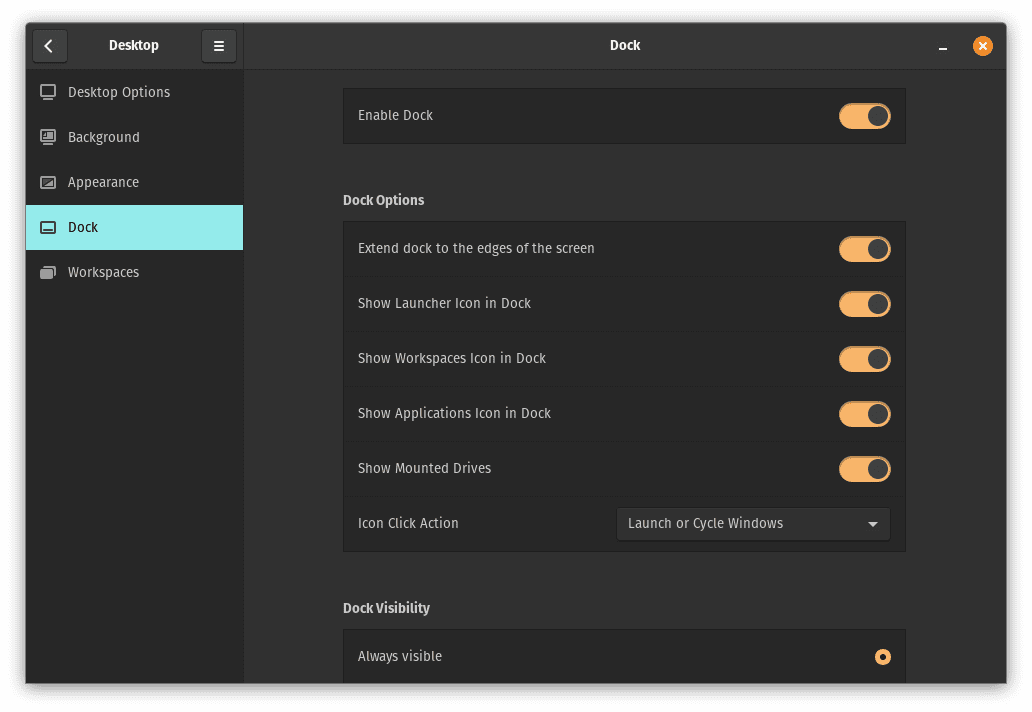Click the Dock Options heading
The height and width of the screenshot is (712, 1032).
384,200
